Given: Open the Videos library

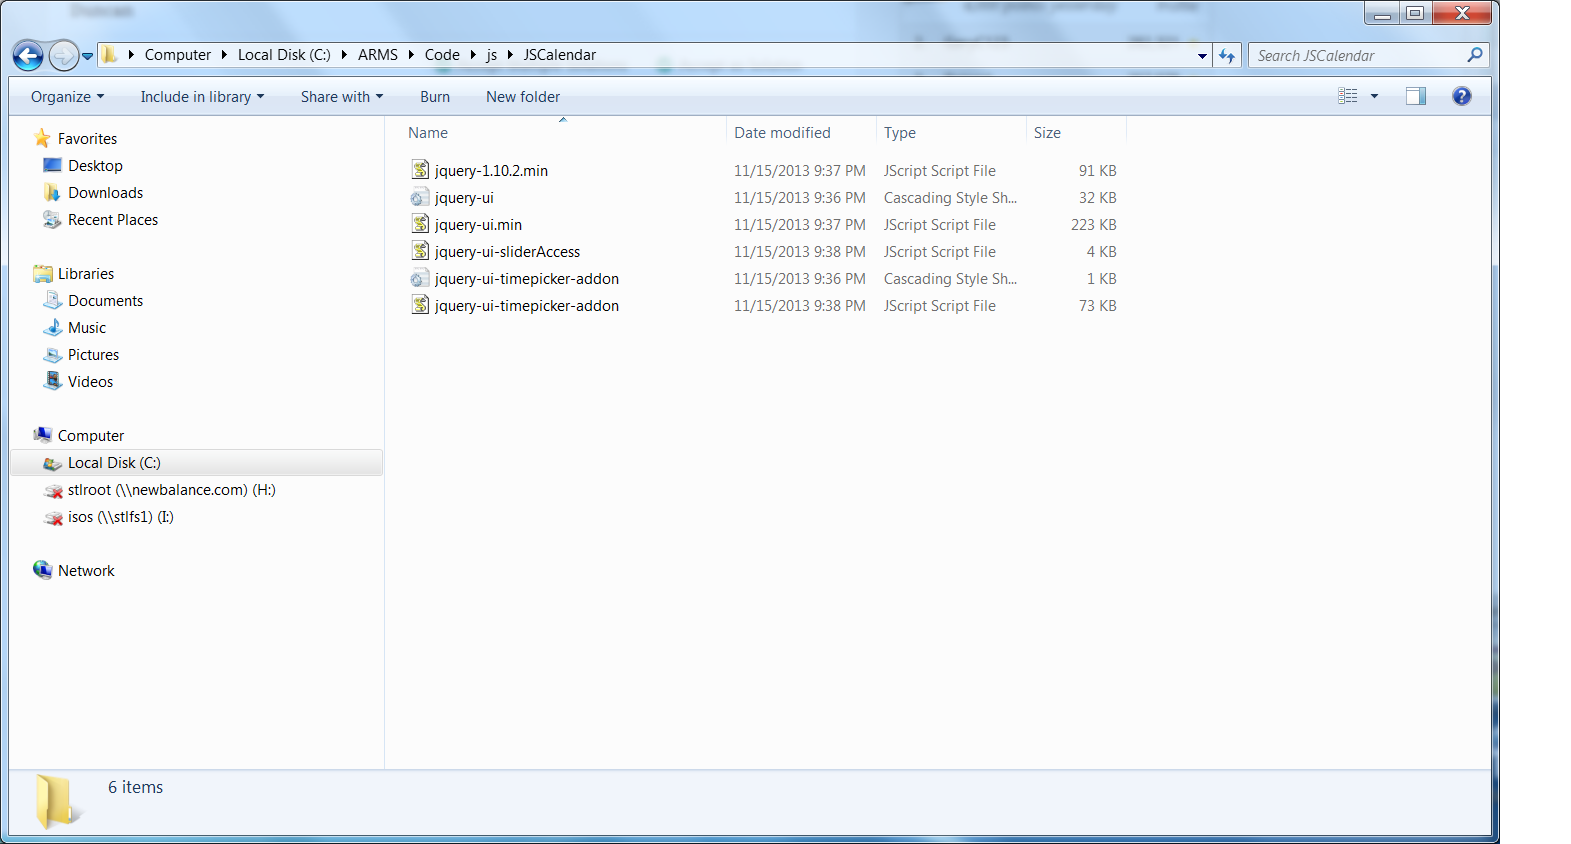Looking at the screenshot, I should tap(90, 382).
